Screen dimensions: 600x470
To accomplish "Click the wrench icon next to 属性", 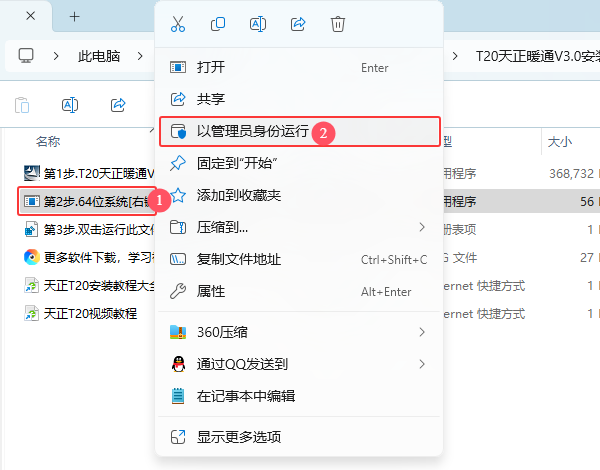I will click(x=178, y=292).
